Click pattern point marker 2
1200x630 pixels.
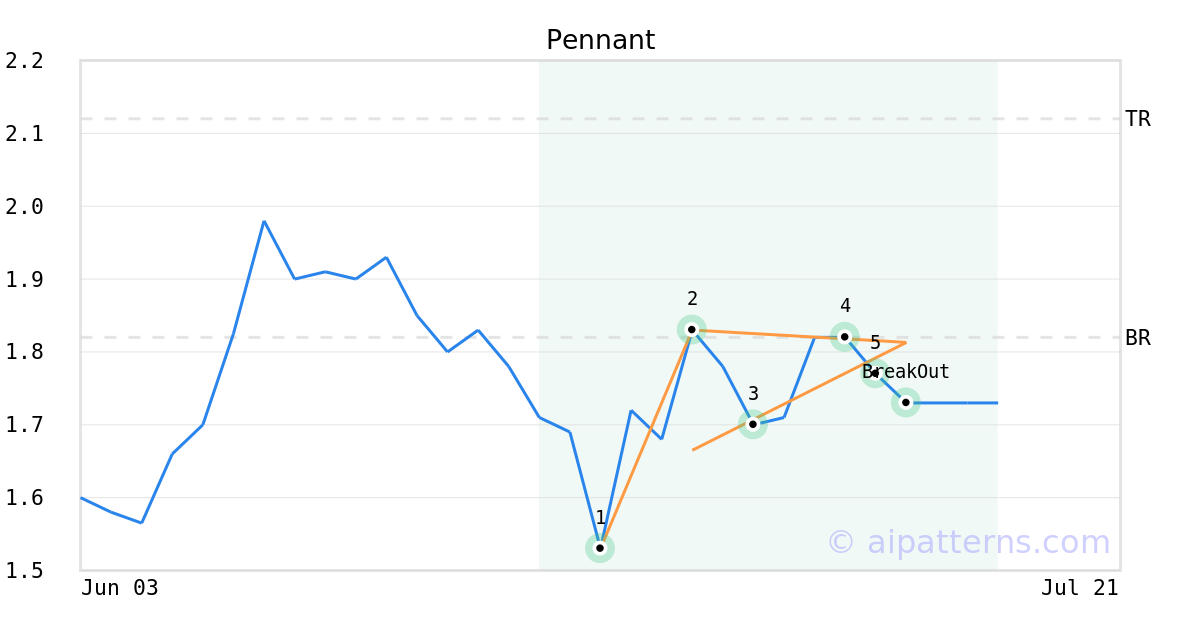[691, 329]
